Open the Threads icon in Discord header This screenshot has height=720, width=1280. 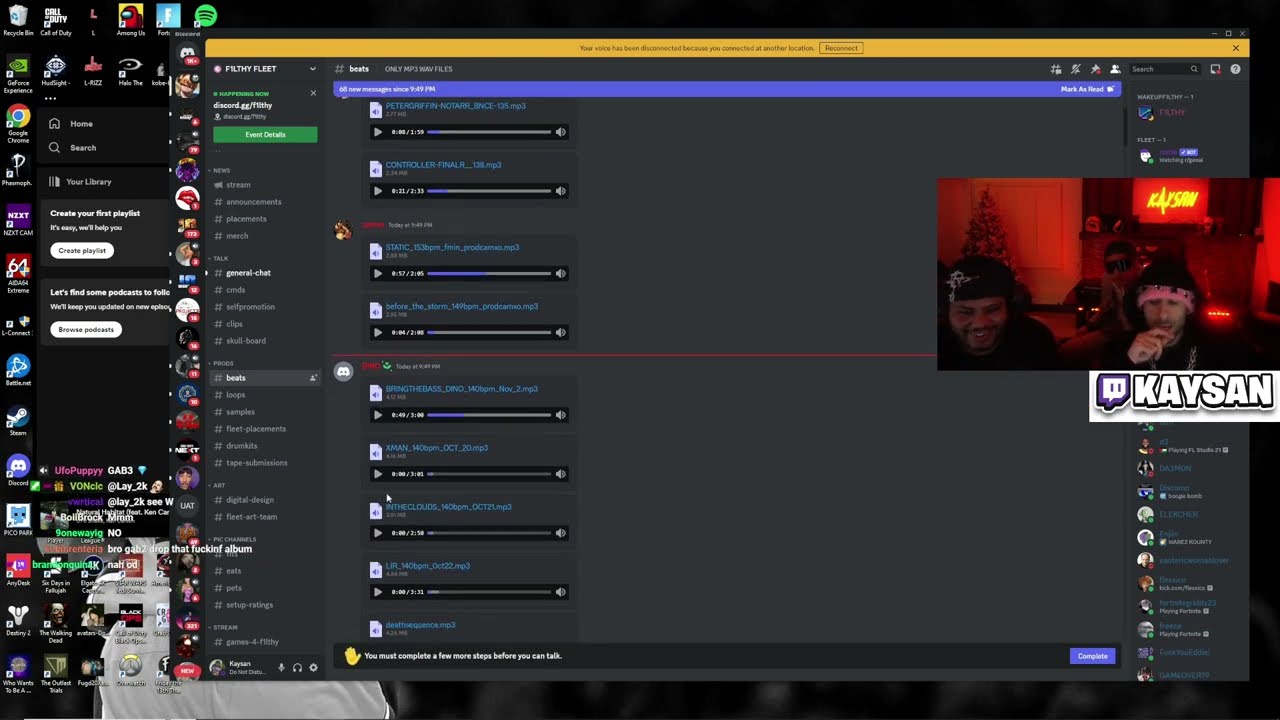(x=1056, y=69)
